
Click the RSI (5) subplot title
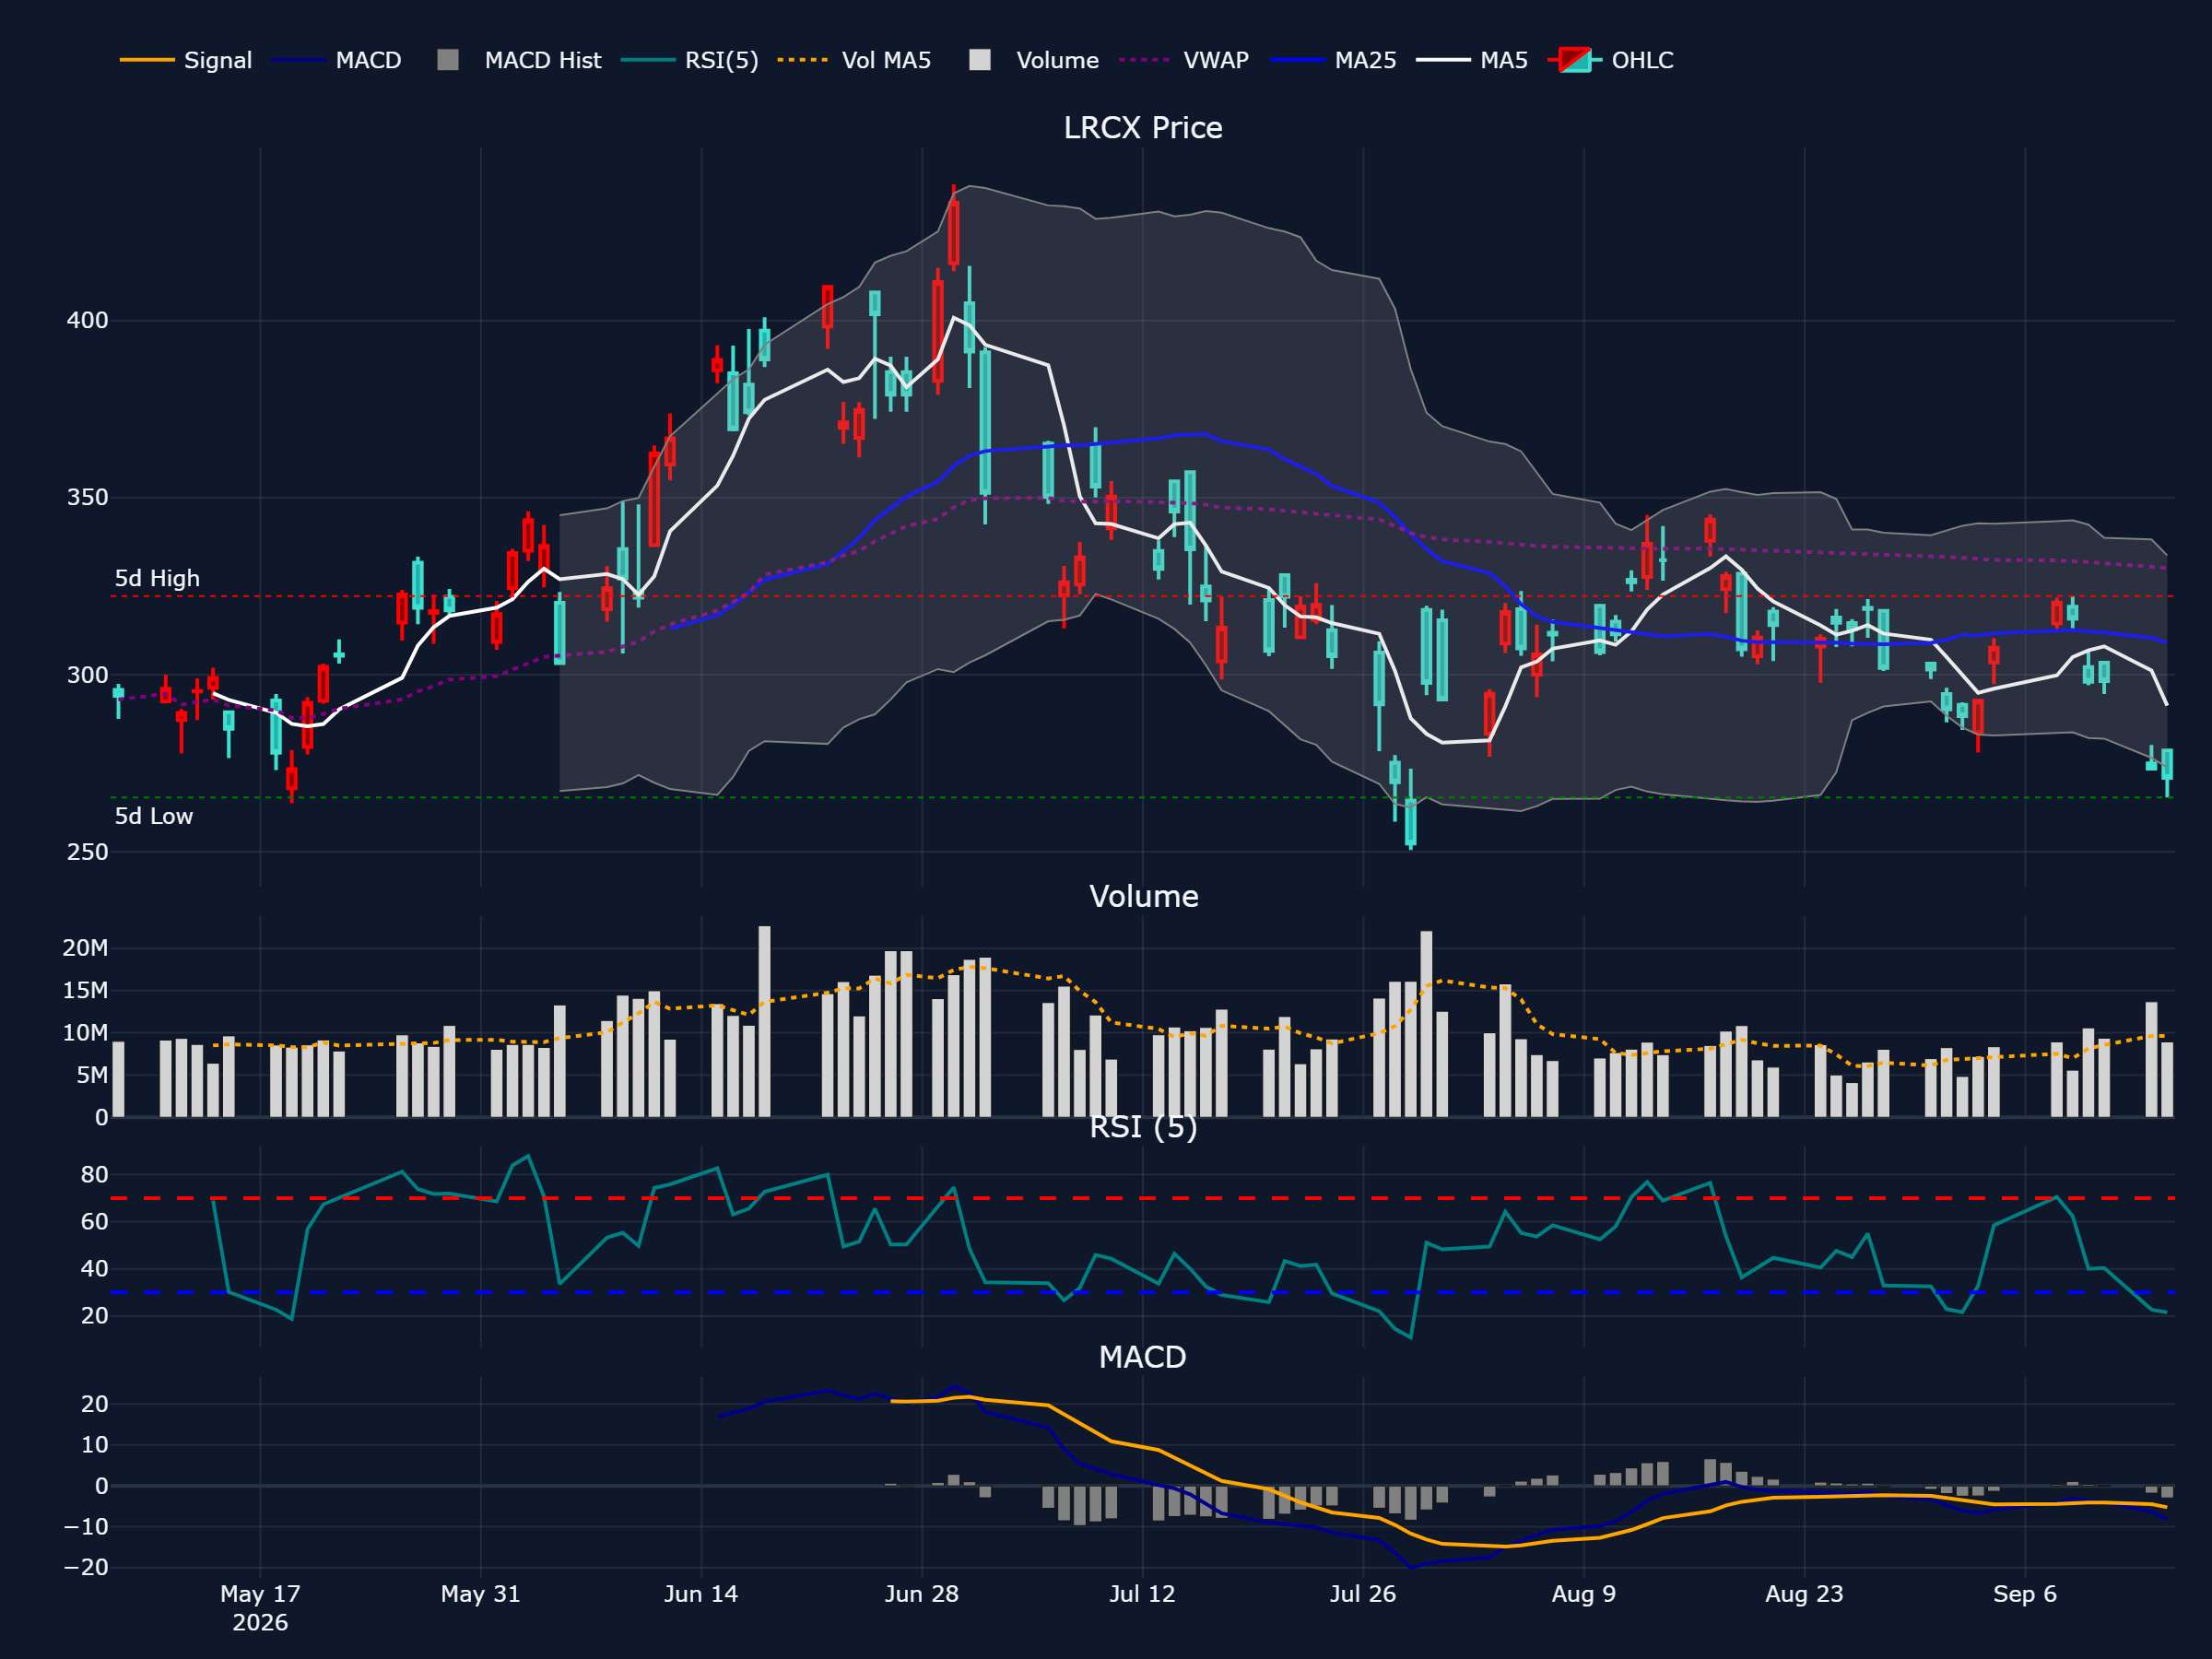tap(1143, 1127)
